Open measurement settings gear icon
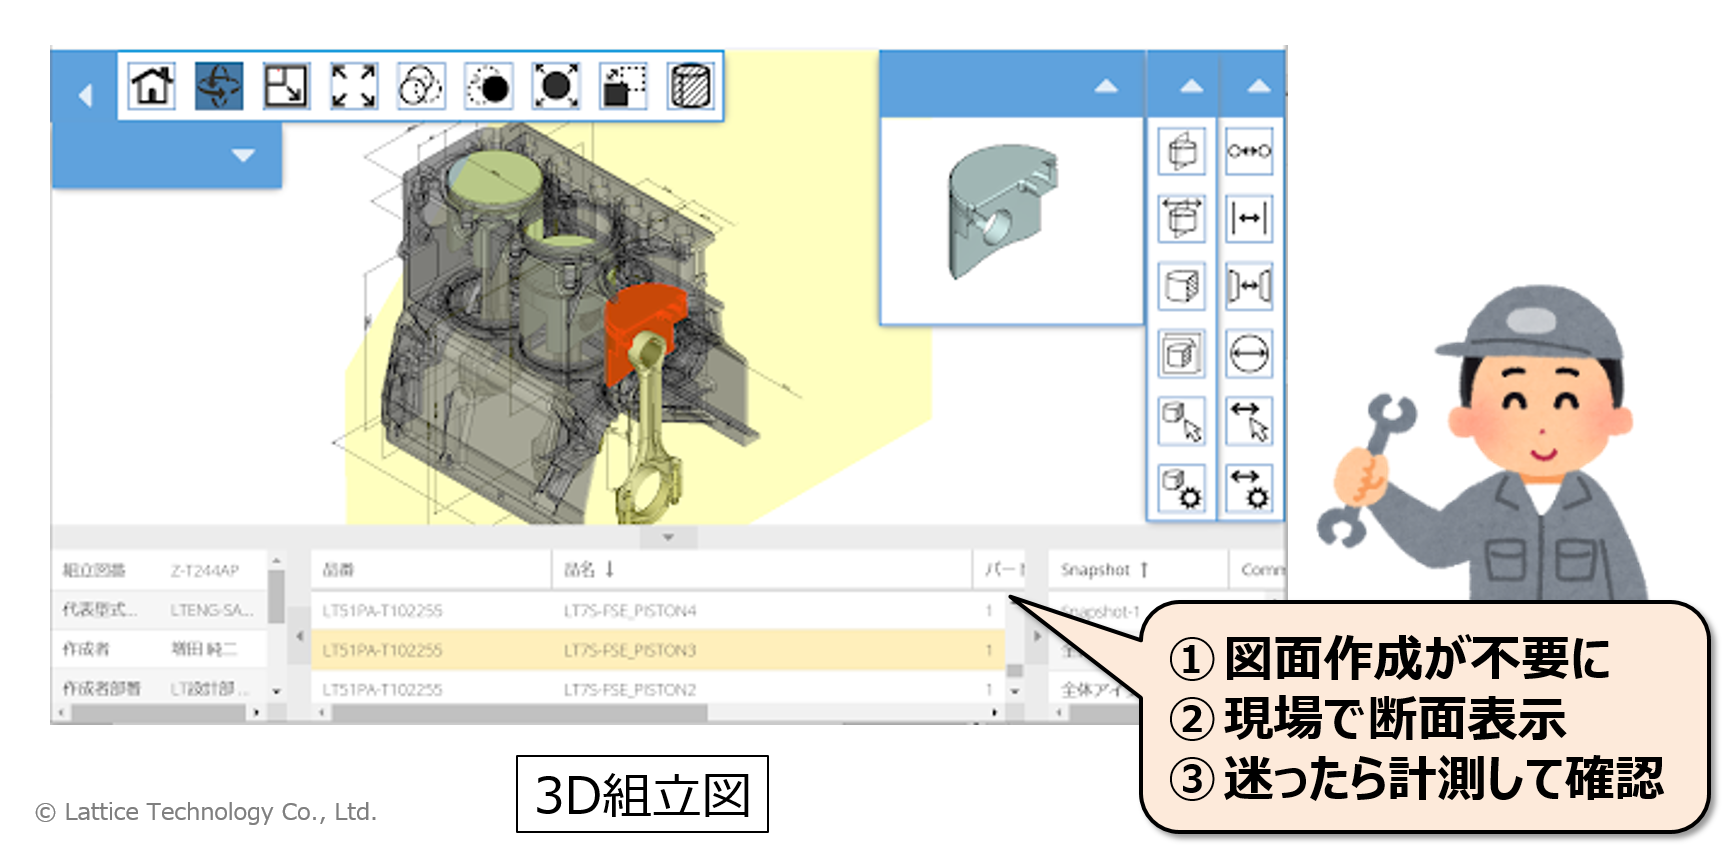 coord(1249,488)
